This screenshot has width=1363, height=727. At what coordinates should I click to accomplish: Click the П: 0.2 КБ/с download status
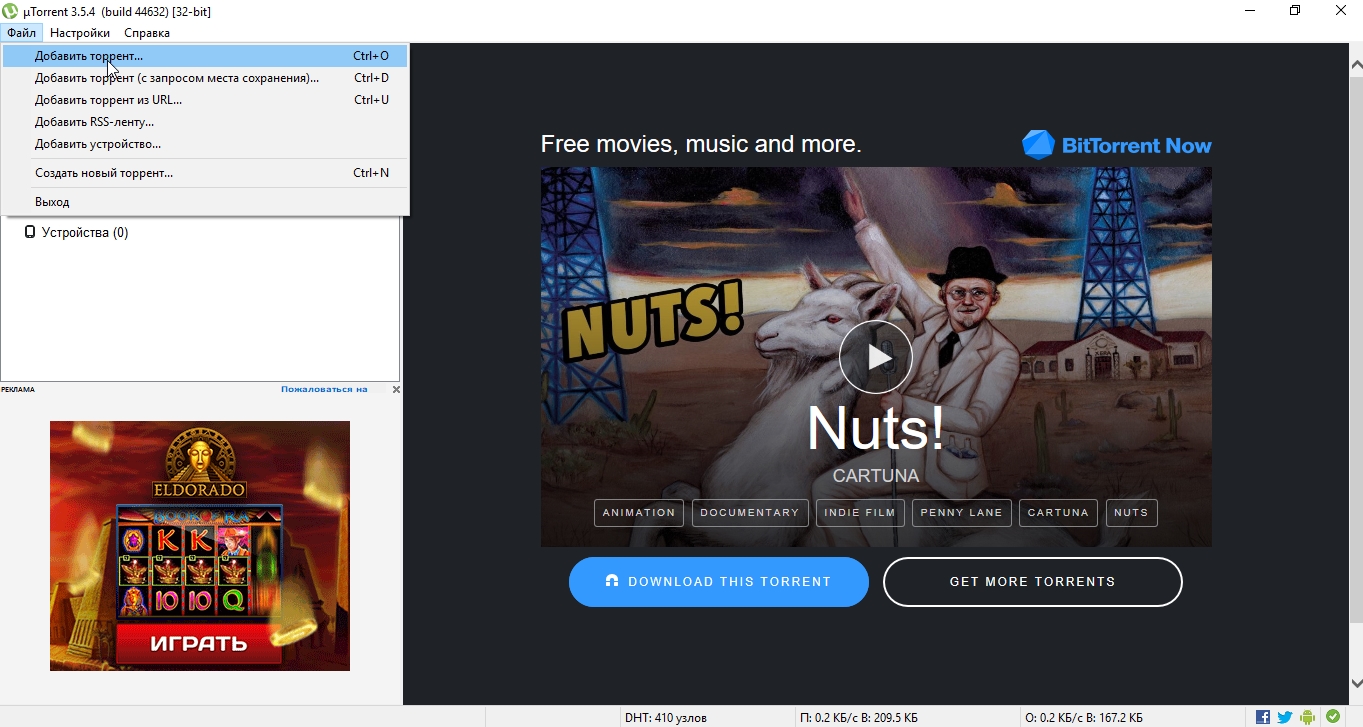coord(859,718)
